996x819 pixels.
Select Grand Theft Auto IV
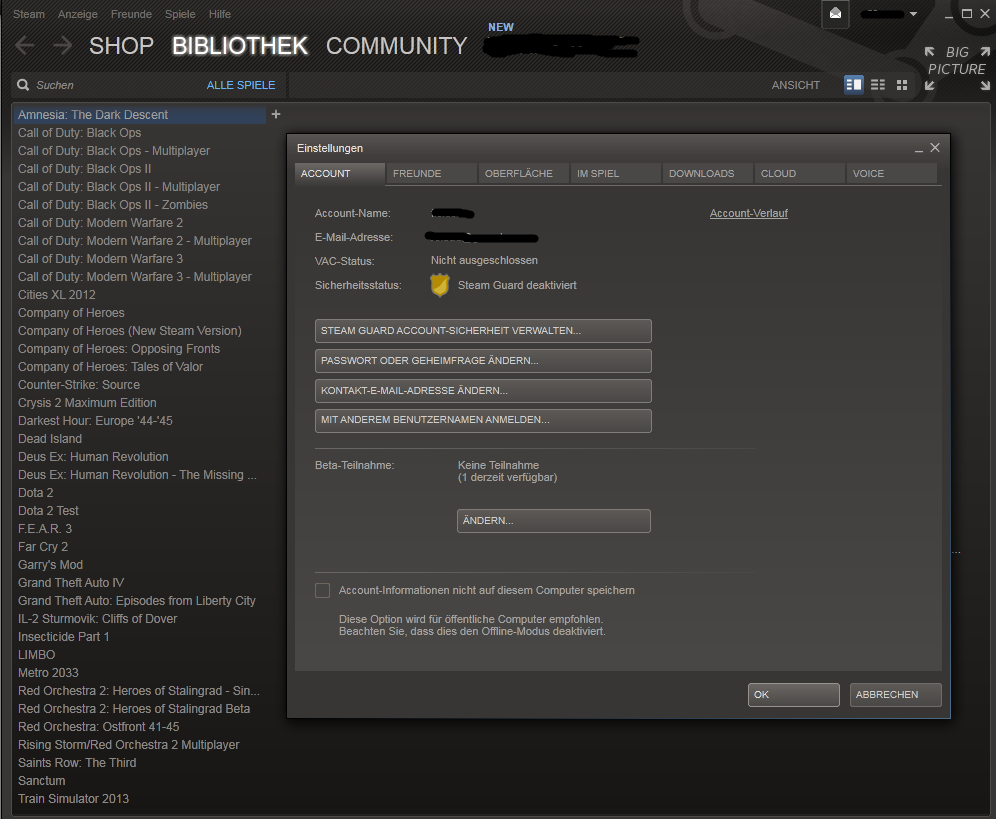[71, 583]
